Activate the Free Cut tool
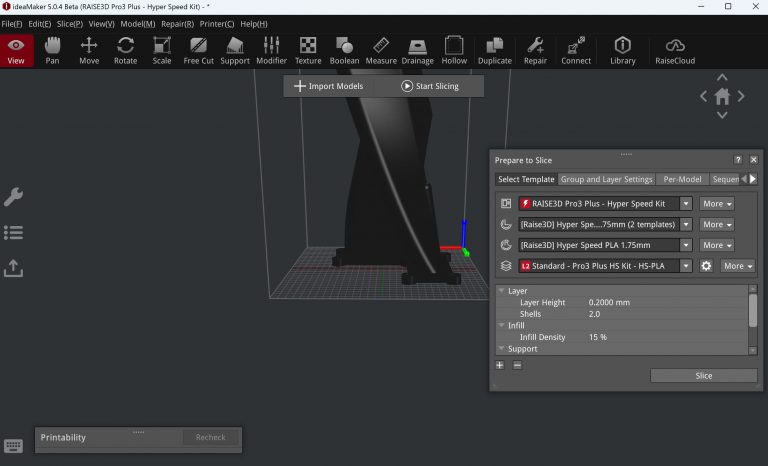This screenshot has height=466, width=768. click(198, 50)
